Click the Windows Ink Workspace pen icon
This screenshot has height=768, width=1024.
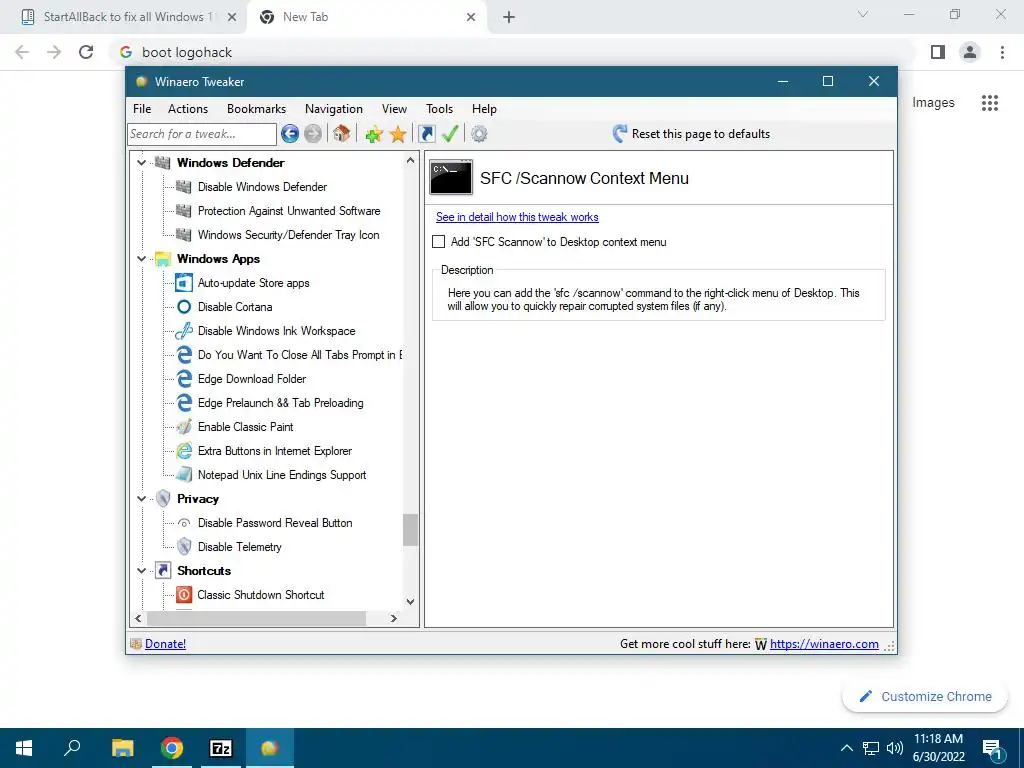pos(184,331)
